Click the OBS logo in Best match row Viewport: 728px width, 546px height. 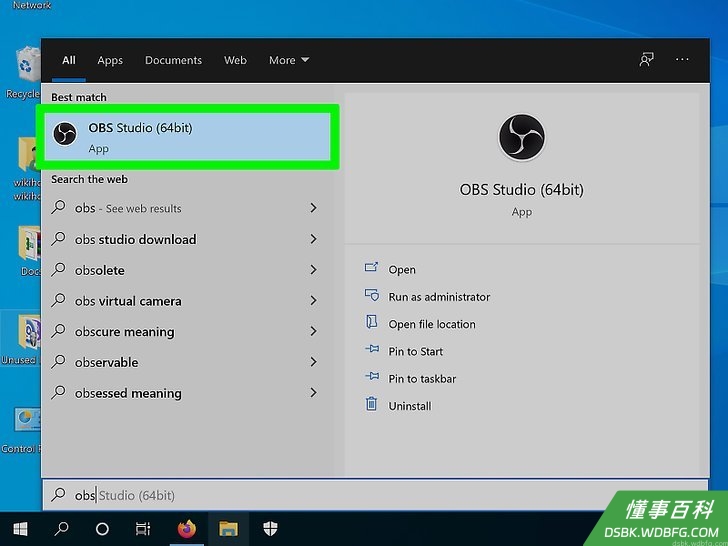65,134
